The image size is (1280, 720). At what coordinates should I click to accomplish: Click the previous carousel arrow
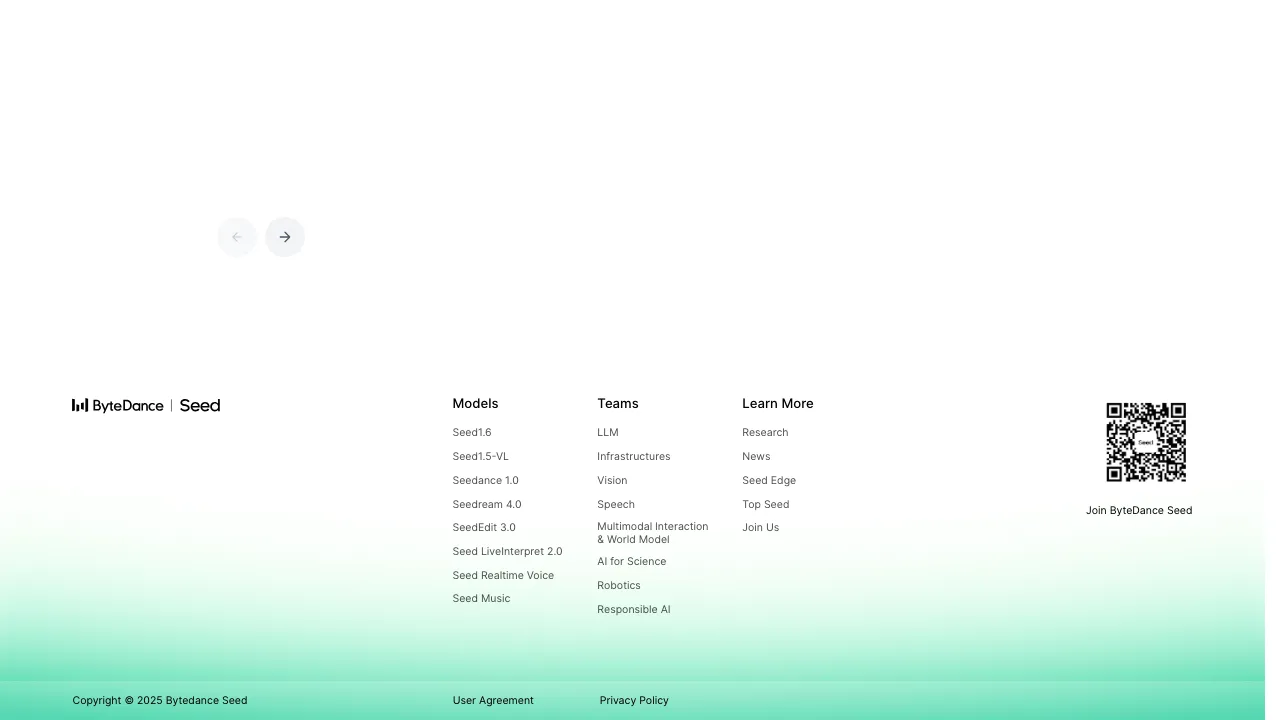click(x=237, y=237)
